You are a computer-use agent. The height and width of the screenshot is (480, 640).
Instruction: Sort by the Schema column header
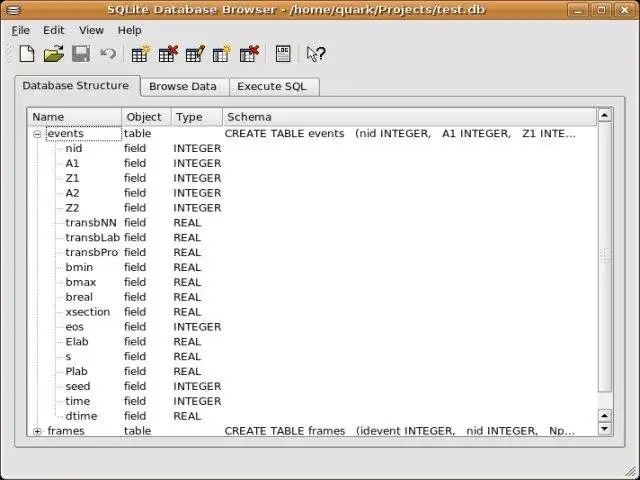click(409, 117)
